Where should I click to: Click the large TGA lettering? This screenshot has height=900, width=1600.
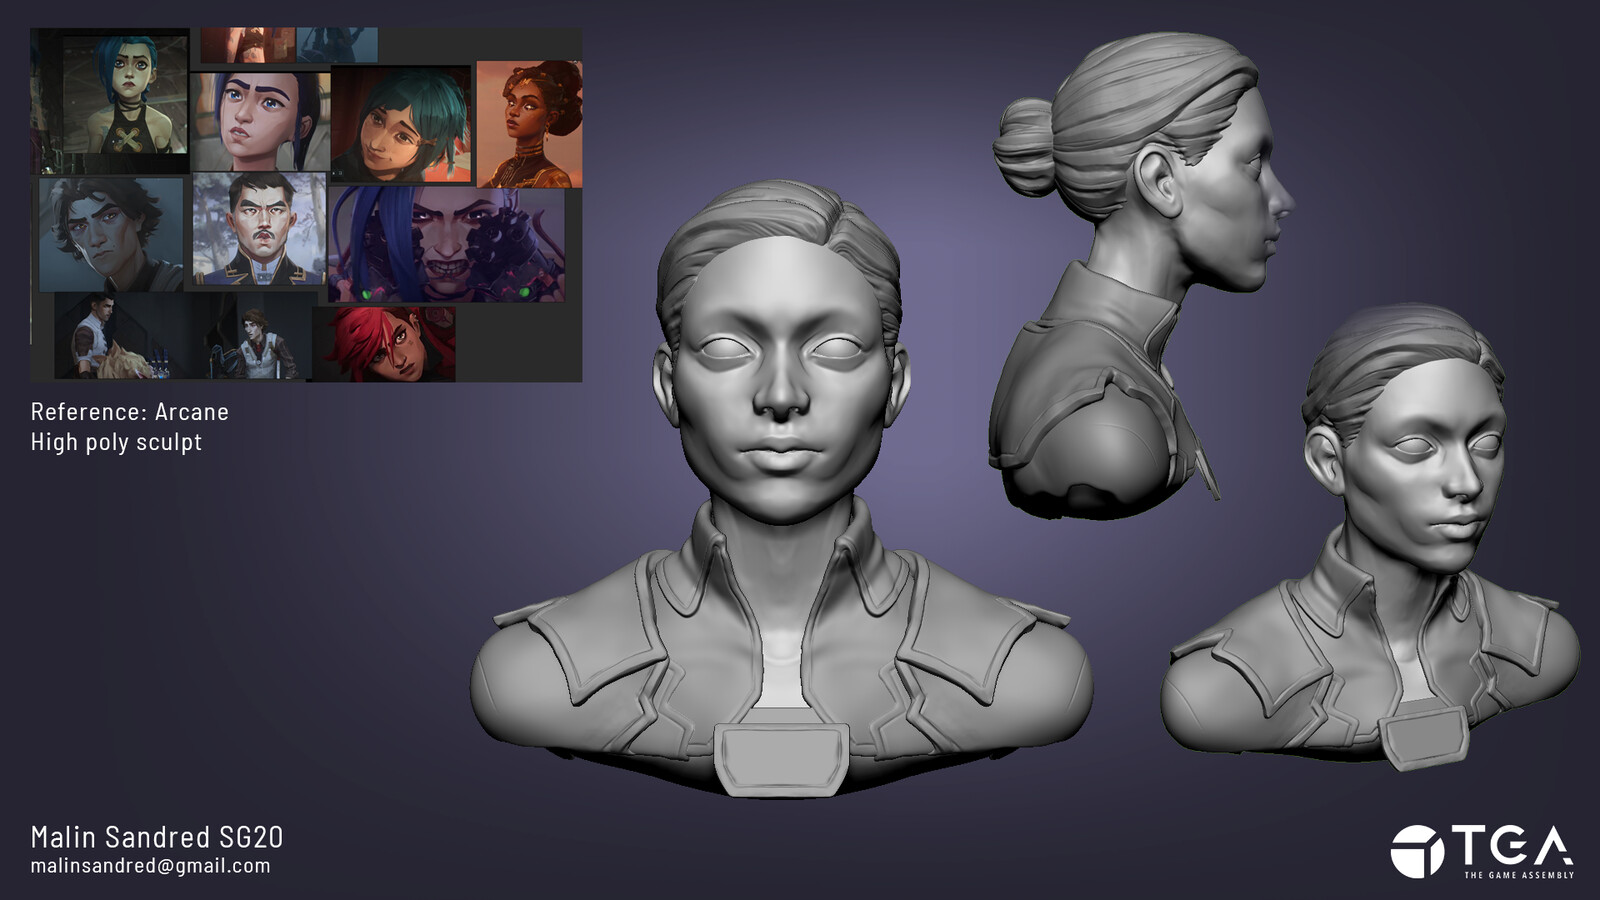pos(1514,846)
